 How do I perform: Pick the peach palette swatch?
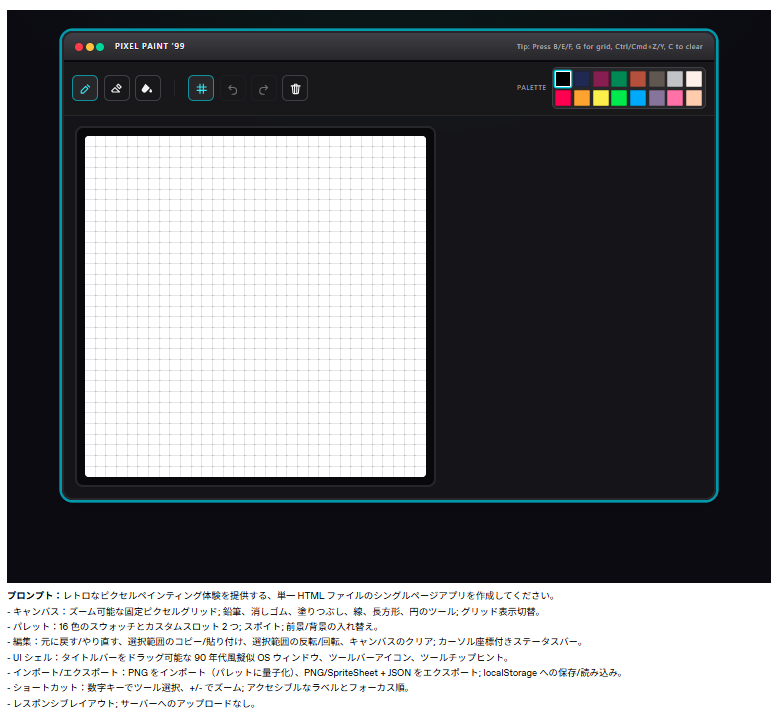694,98
